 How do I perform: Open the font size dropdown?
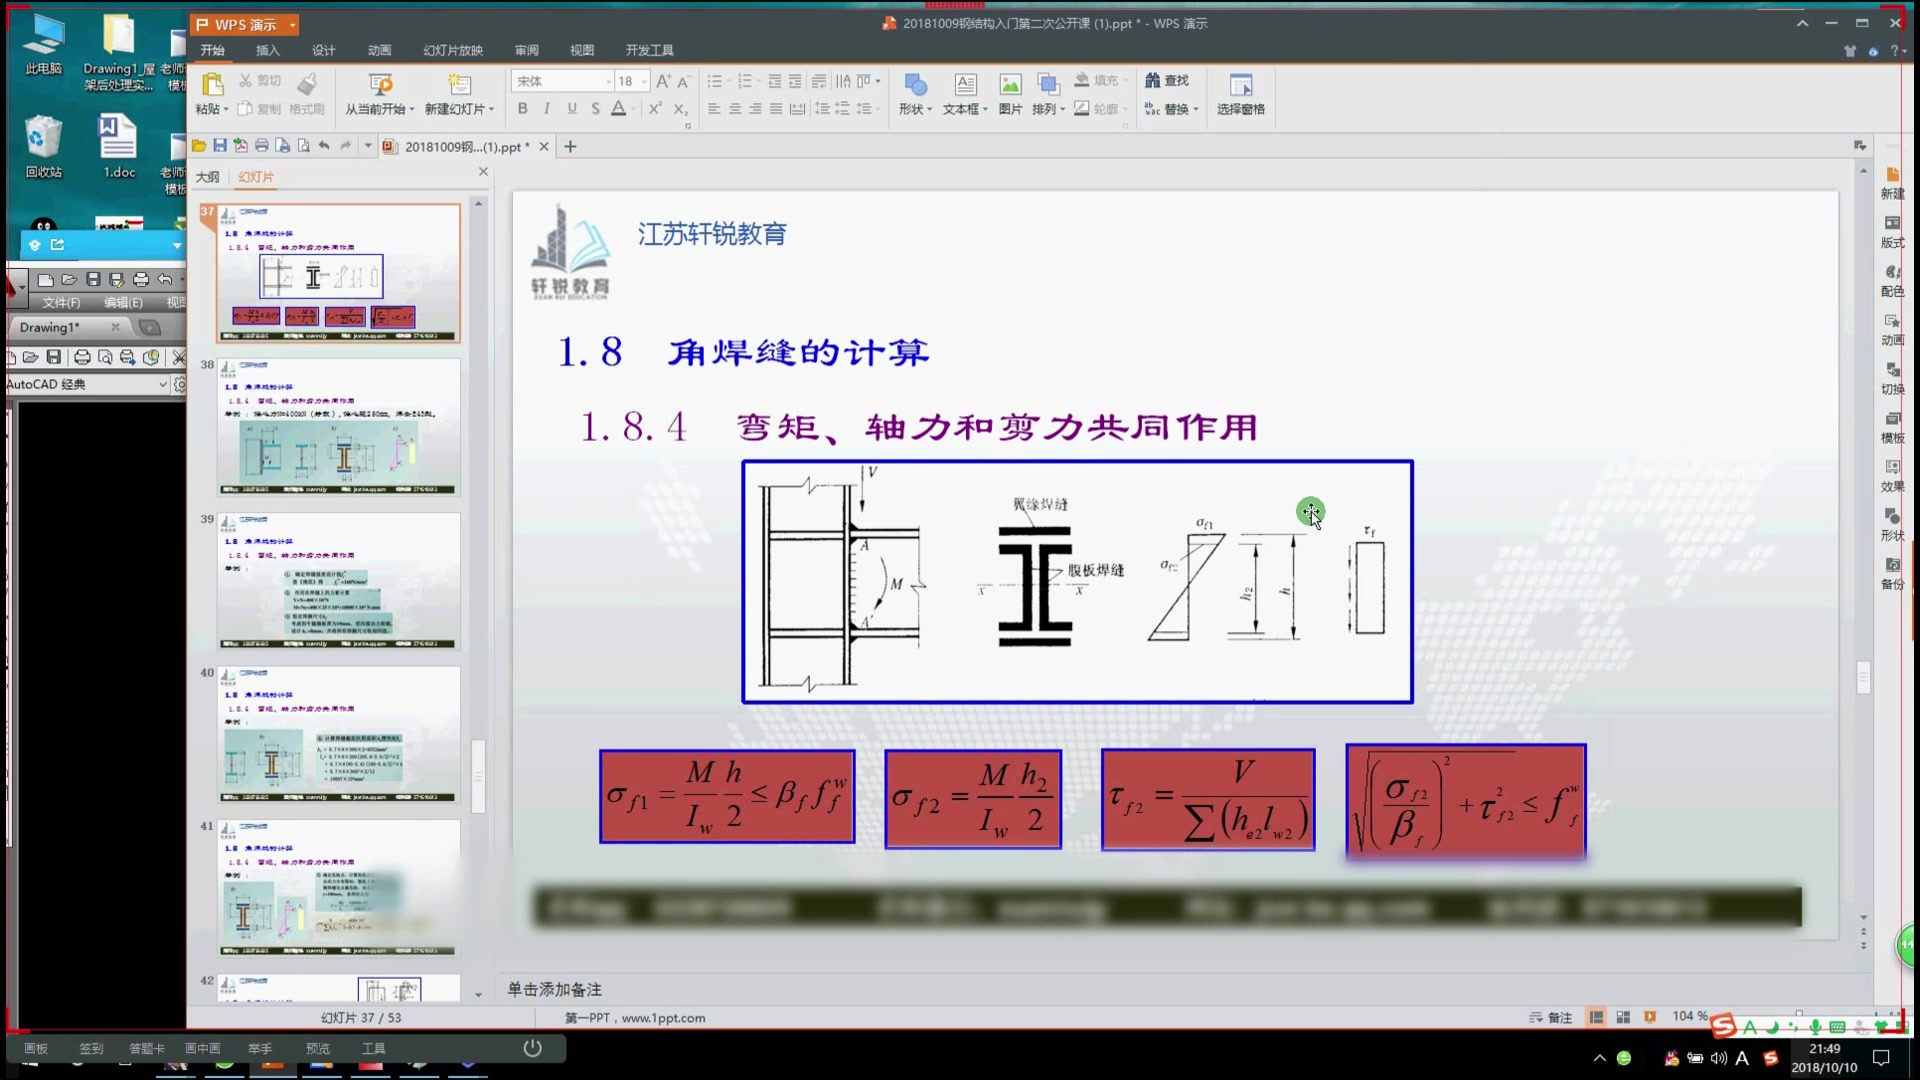coord(644,81)
